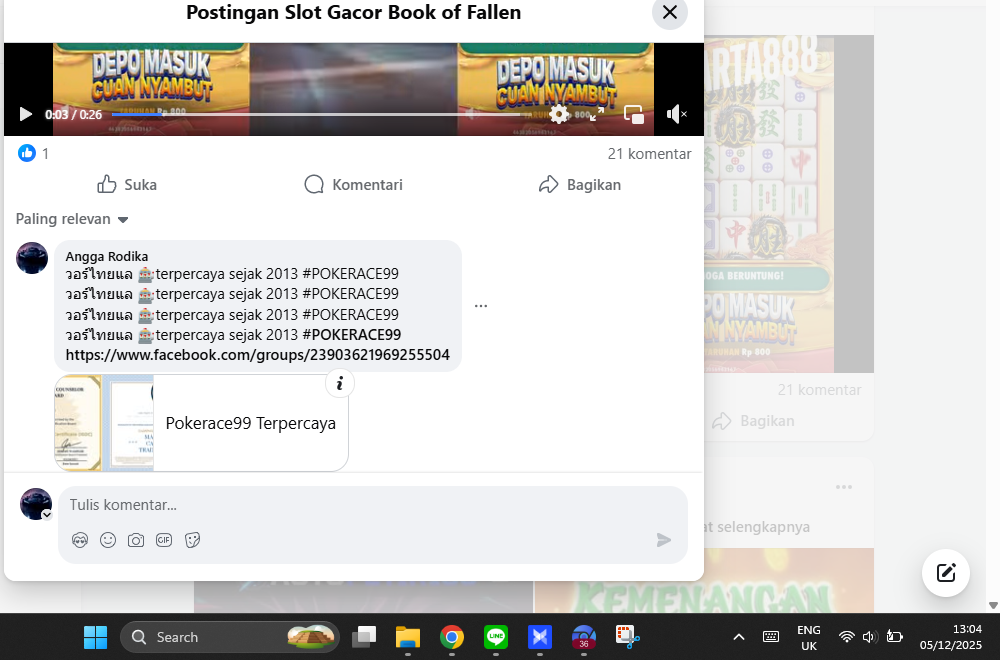Switch commenting identity via avatar arrow
Viewport: 1000px width, 660px height.
(47, 515)
